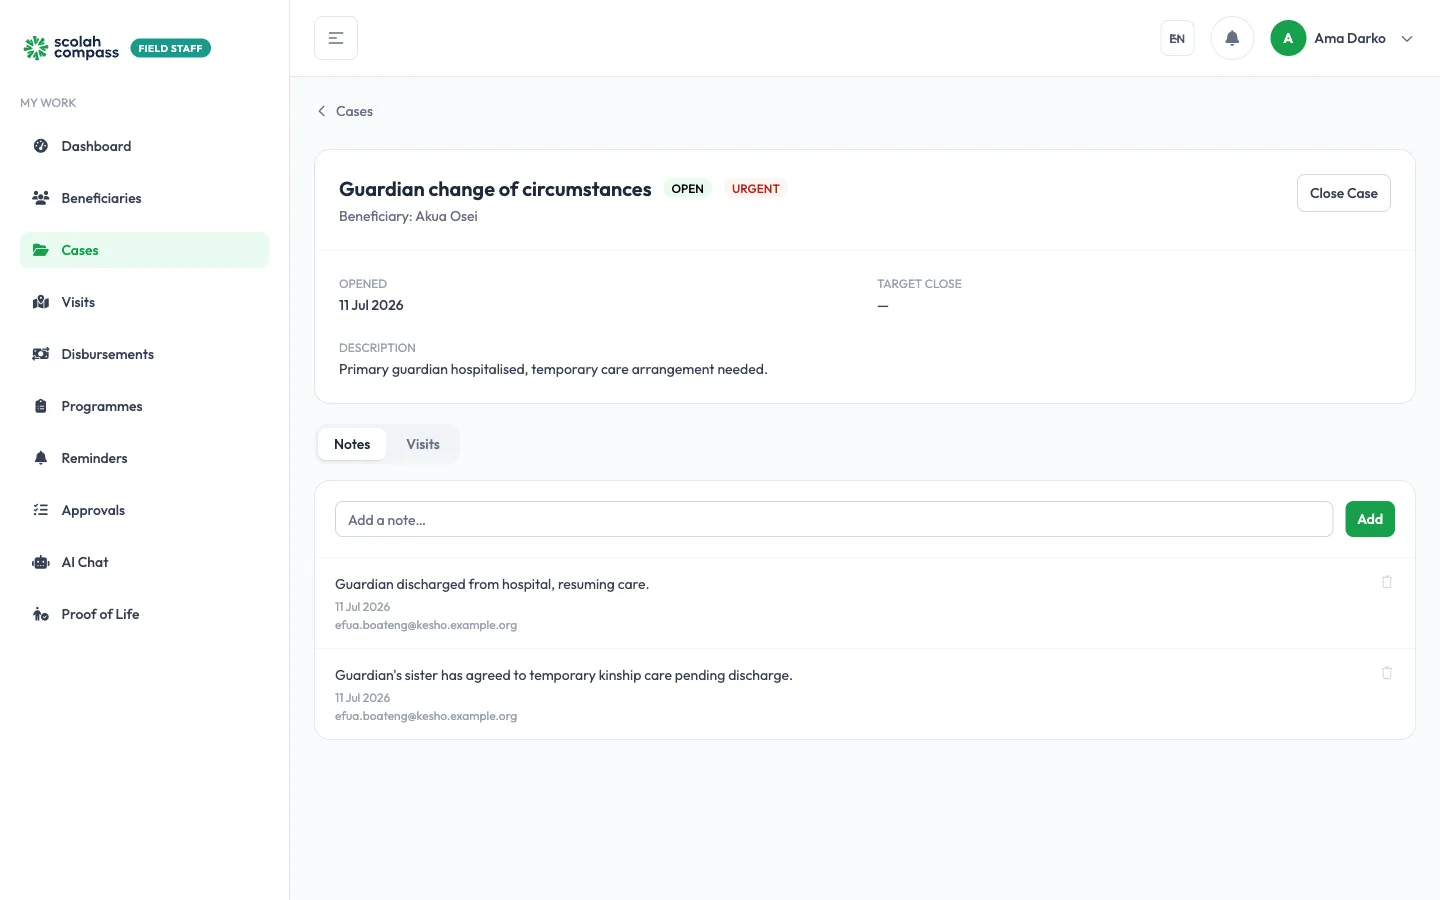Click the OPEN status badge
This screenshot has height=900, width=1440.
tap(687, 189)
